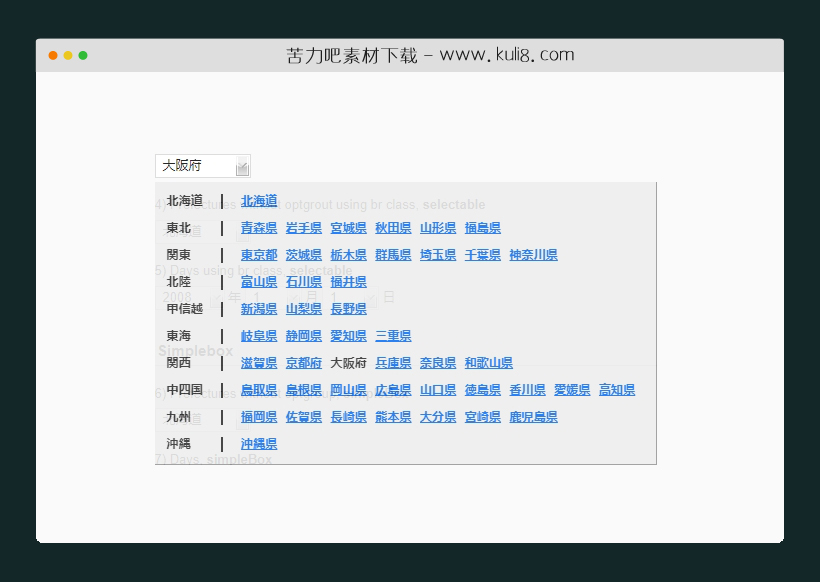Select the 新潟県 (Niigata) link
The height and width of the screenshot is (582, 820).
[x=258, y=308]
